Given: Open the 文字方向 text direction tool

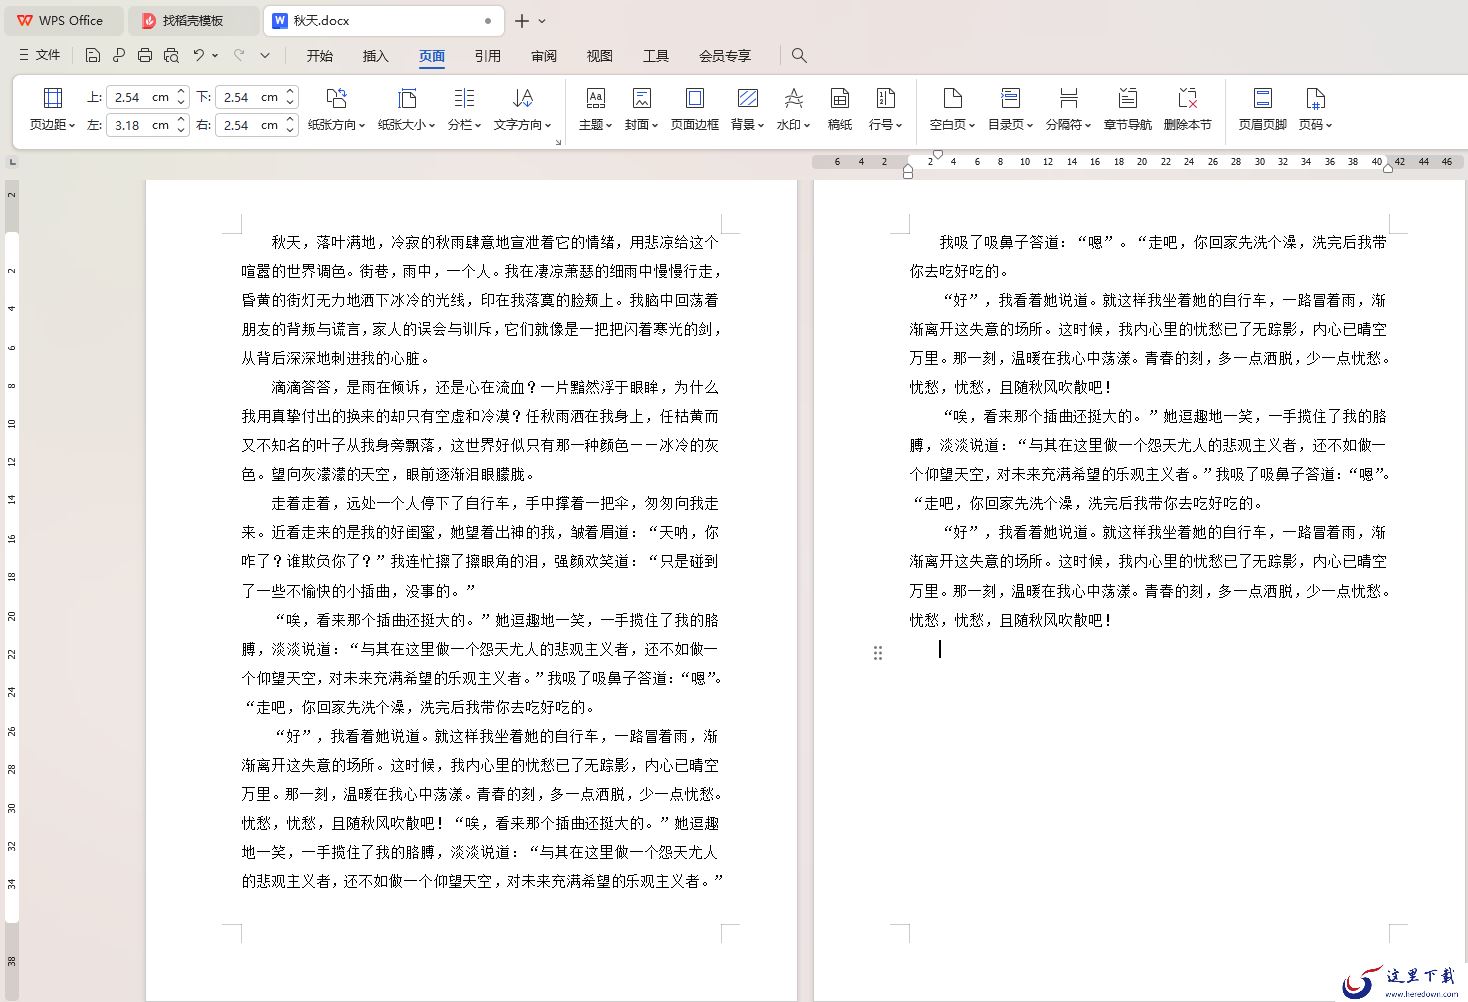Looking at the screenshot, I should (x=522, y=109).
